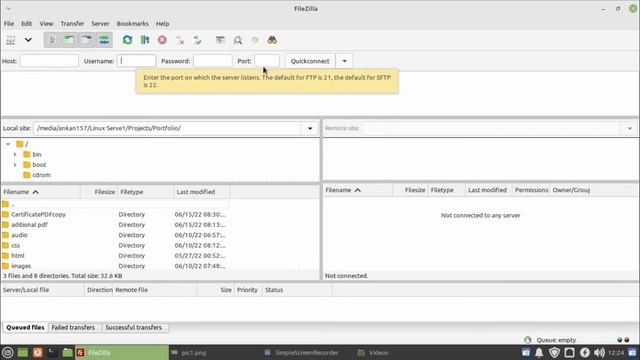Open the Bookmarks menu
Viewport: 640px width, 360px height.
click(x=133, y=24)
